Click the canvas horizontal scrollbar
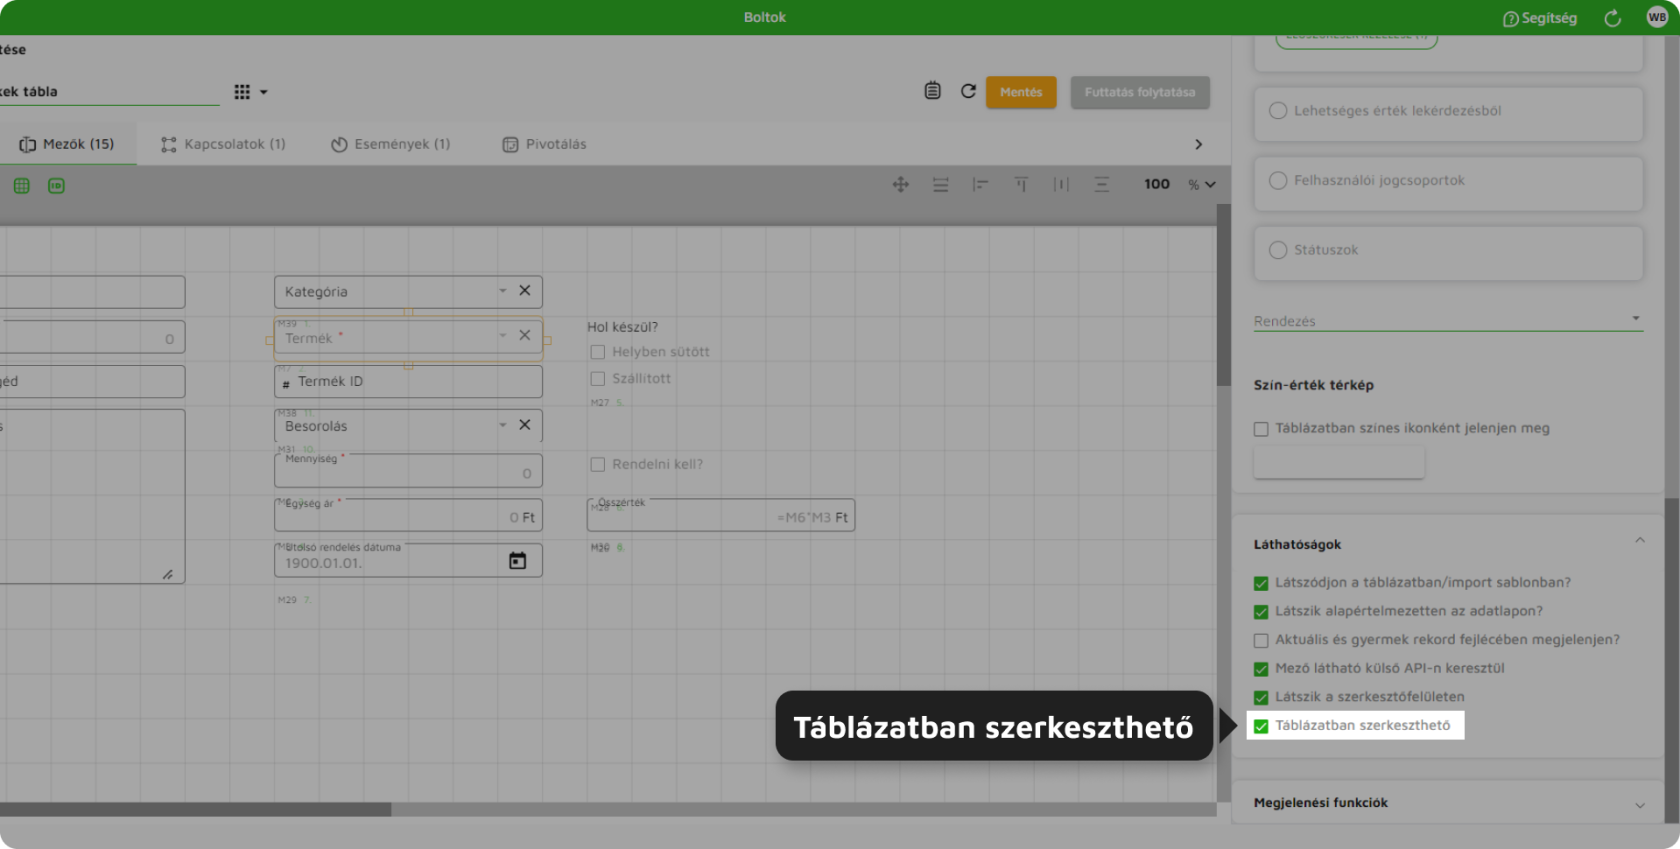 (195, 810)
